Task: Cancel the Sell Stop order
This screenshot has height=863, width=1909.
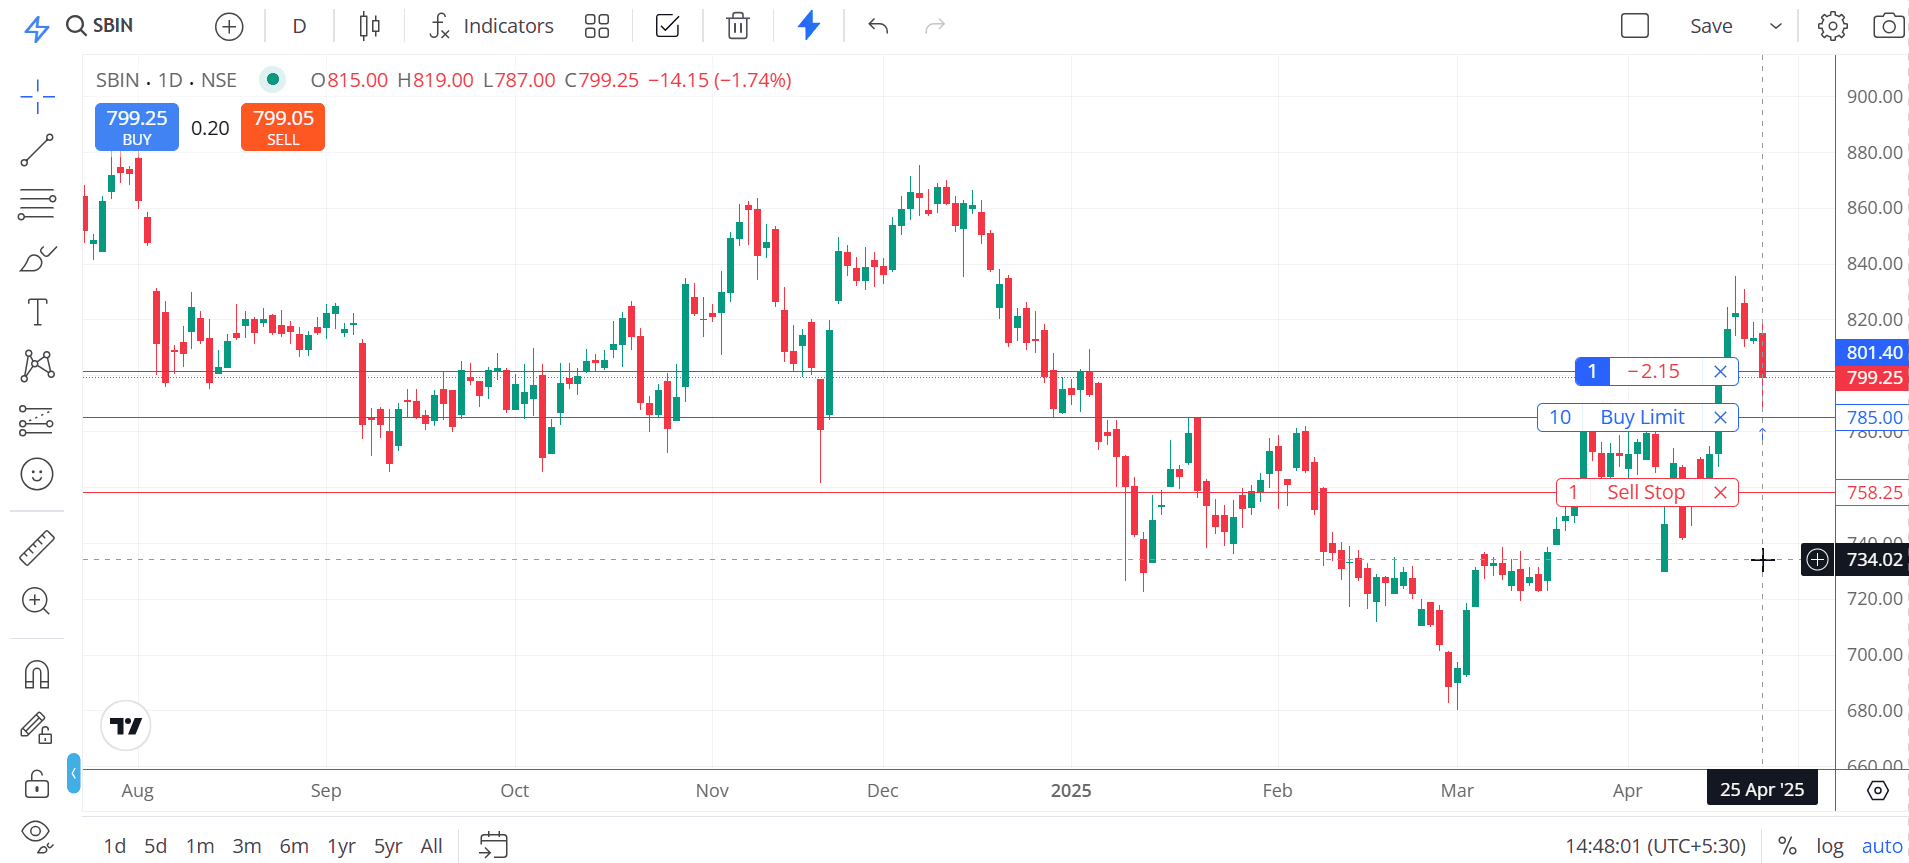Action: pos(1720,493)
